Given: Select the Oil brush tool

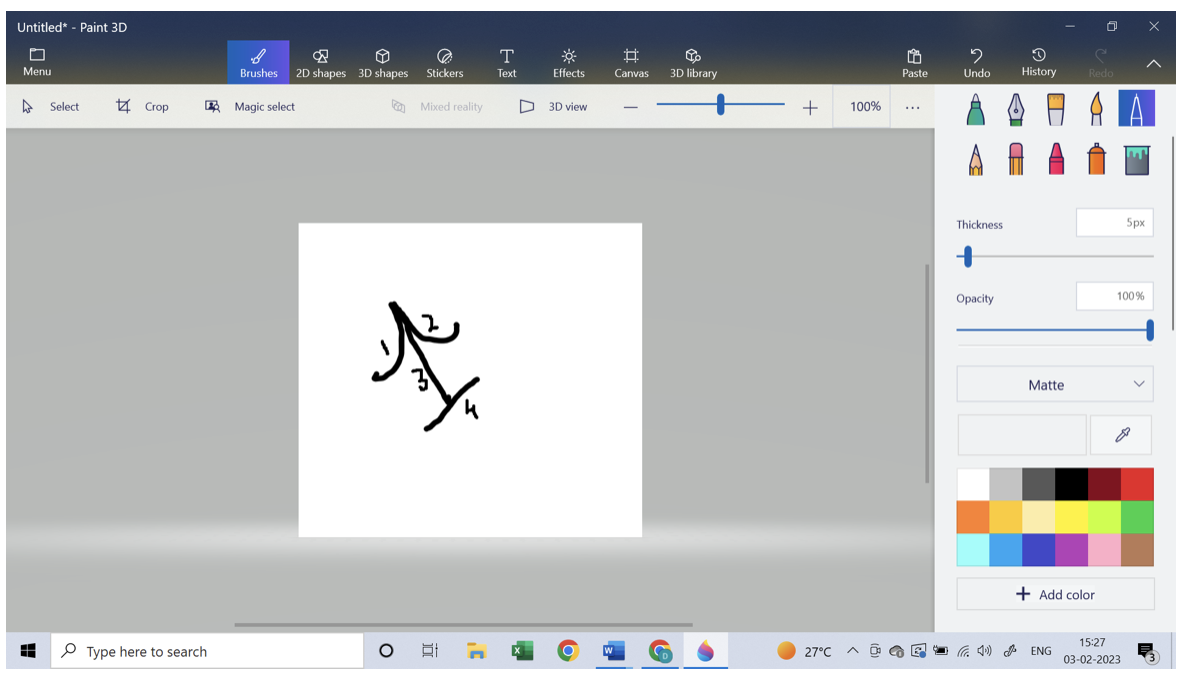Looking at the screenshot, I should coord(1056,108).
